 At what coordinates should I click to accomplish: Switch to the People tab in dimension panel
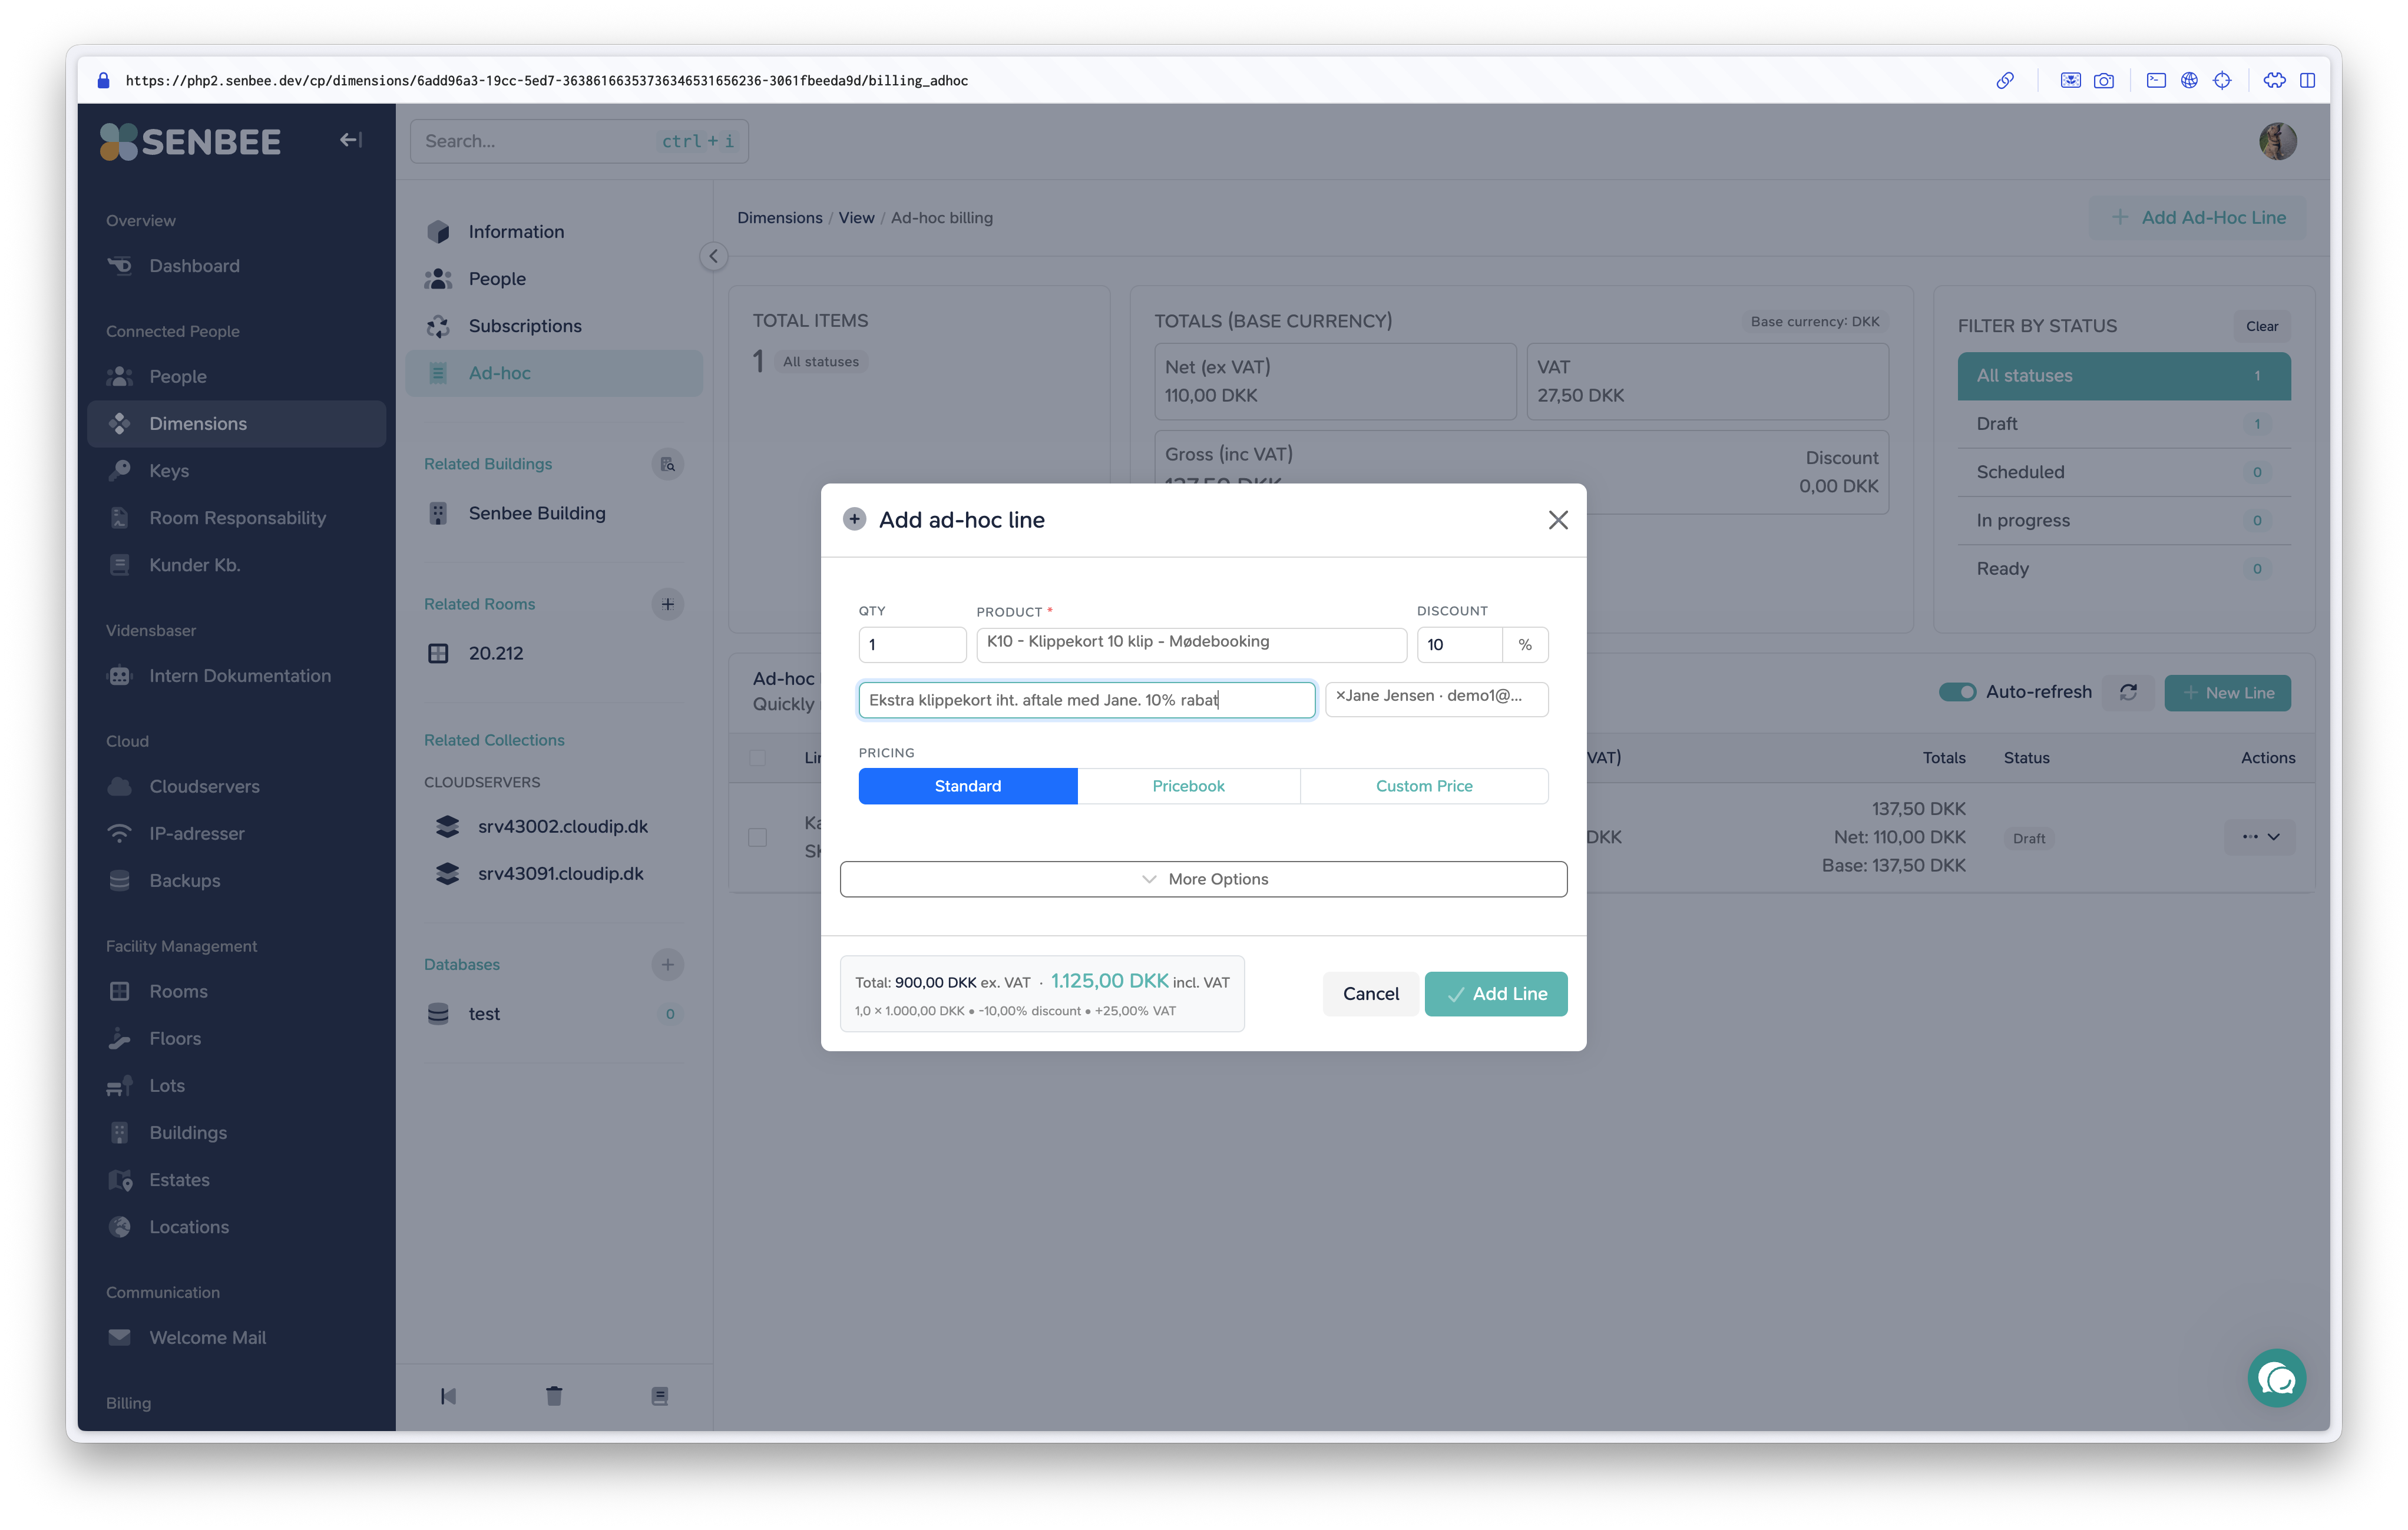(554, 279)
